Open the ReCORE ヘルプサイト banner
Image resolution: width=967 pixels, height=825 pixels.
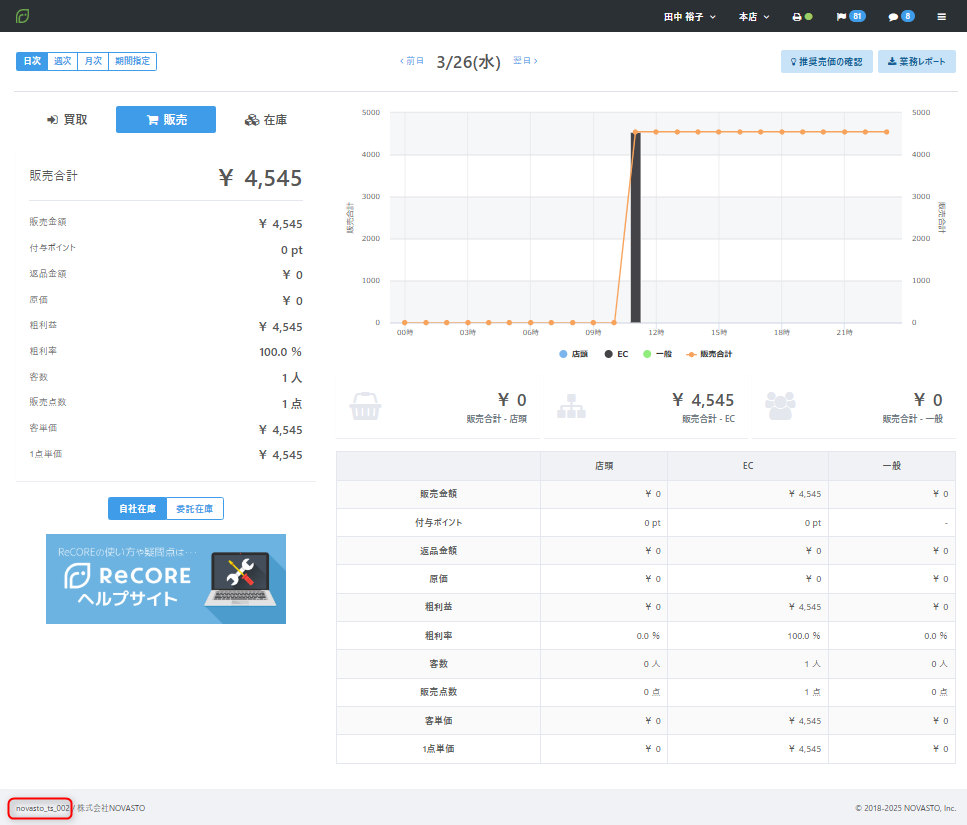coord(166,579)
